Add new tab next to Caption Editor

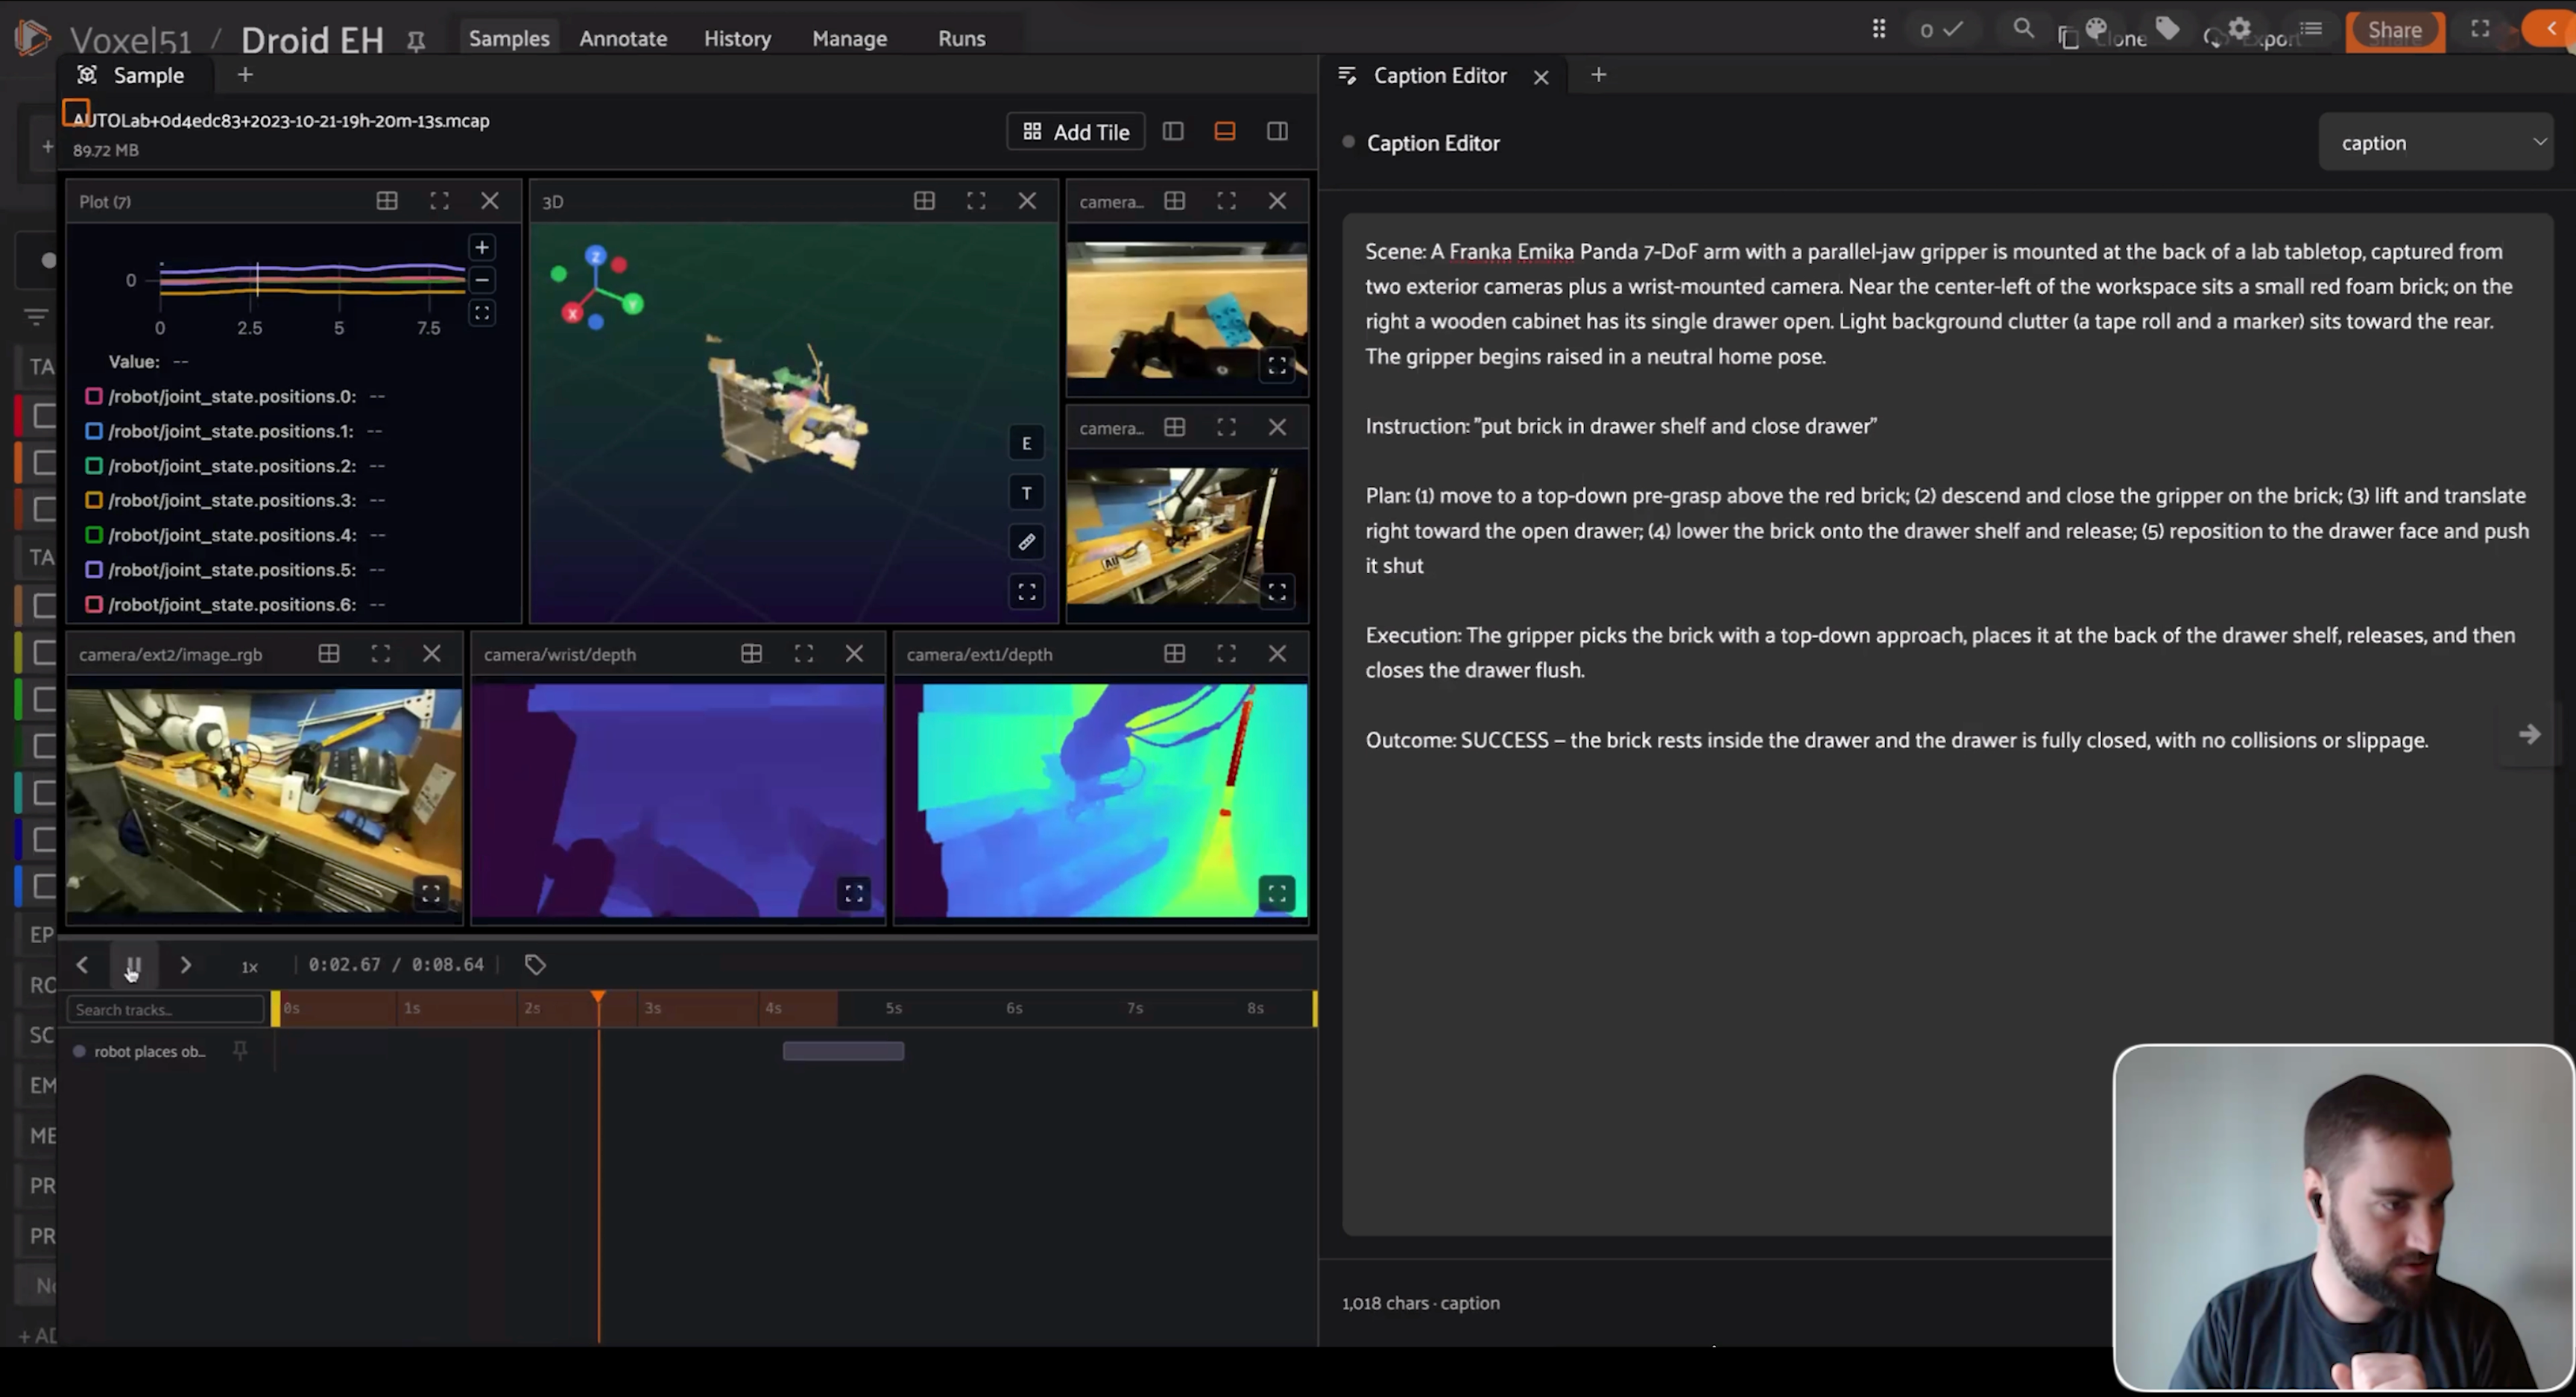(x=1598, y=75)
